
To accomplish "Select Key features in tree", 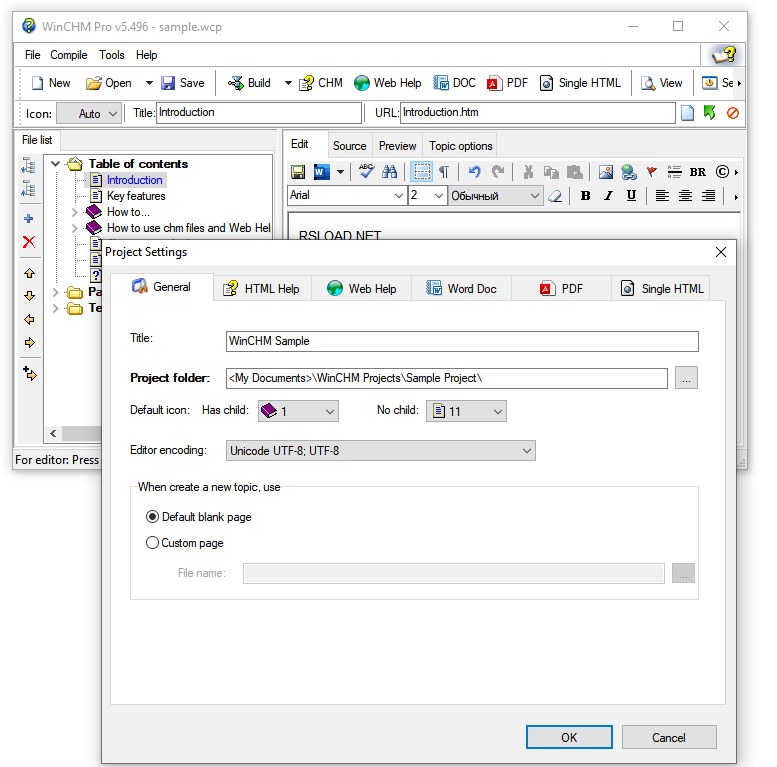I will point(136,196).
